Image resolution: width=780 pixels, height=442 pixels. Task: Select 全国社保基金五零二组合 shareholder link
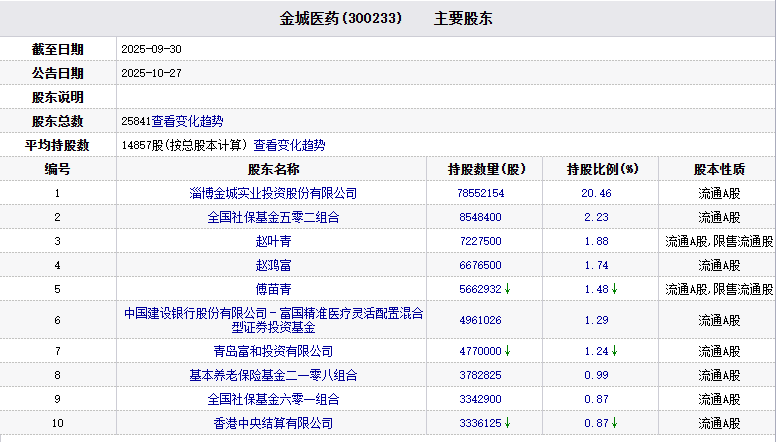pyautogui.click(x=273, y=217)
